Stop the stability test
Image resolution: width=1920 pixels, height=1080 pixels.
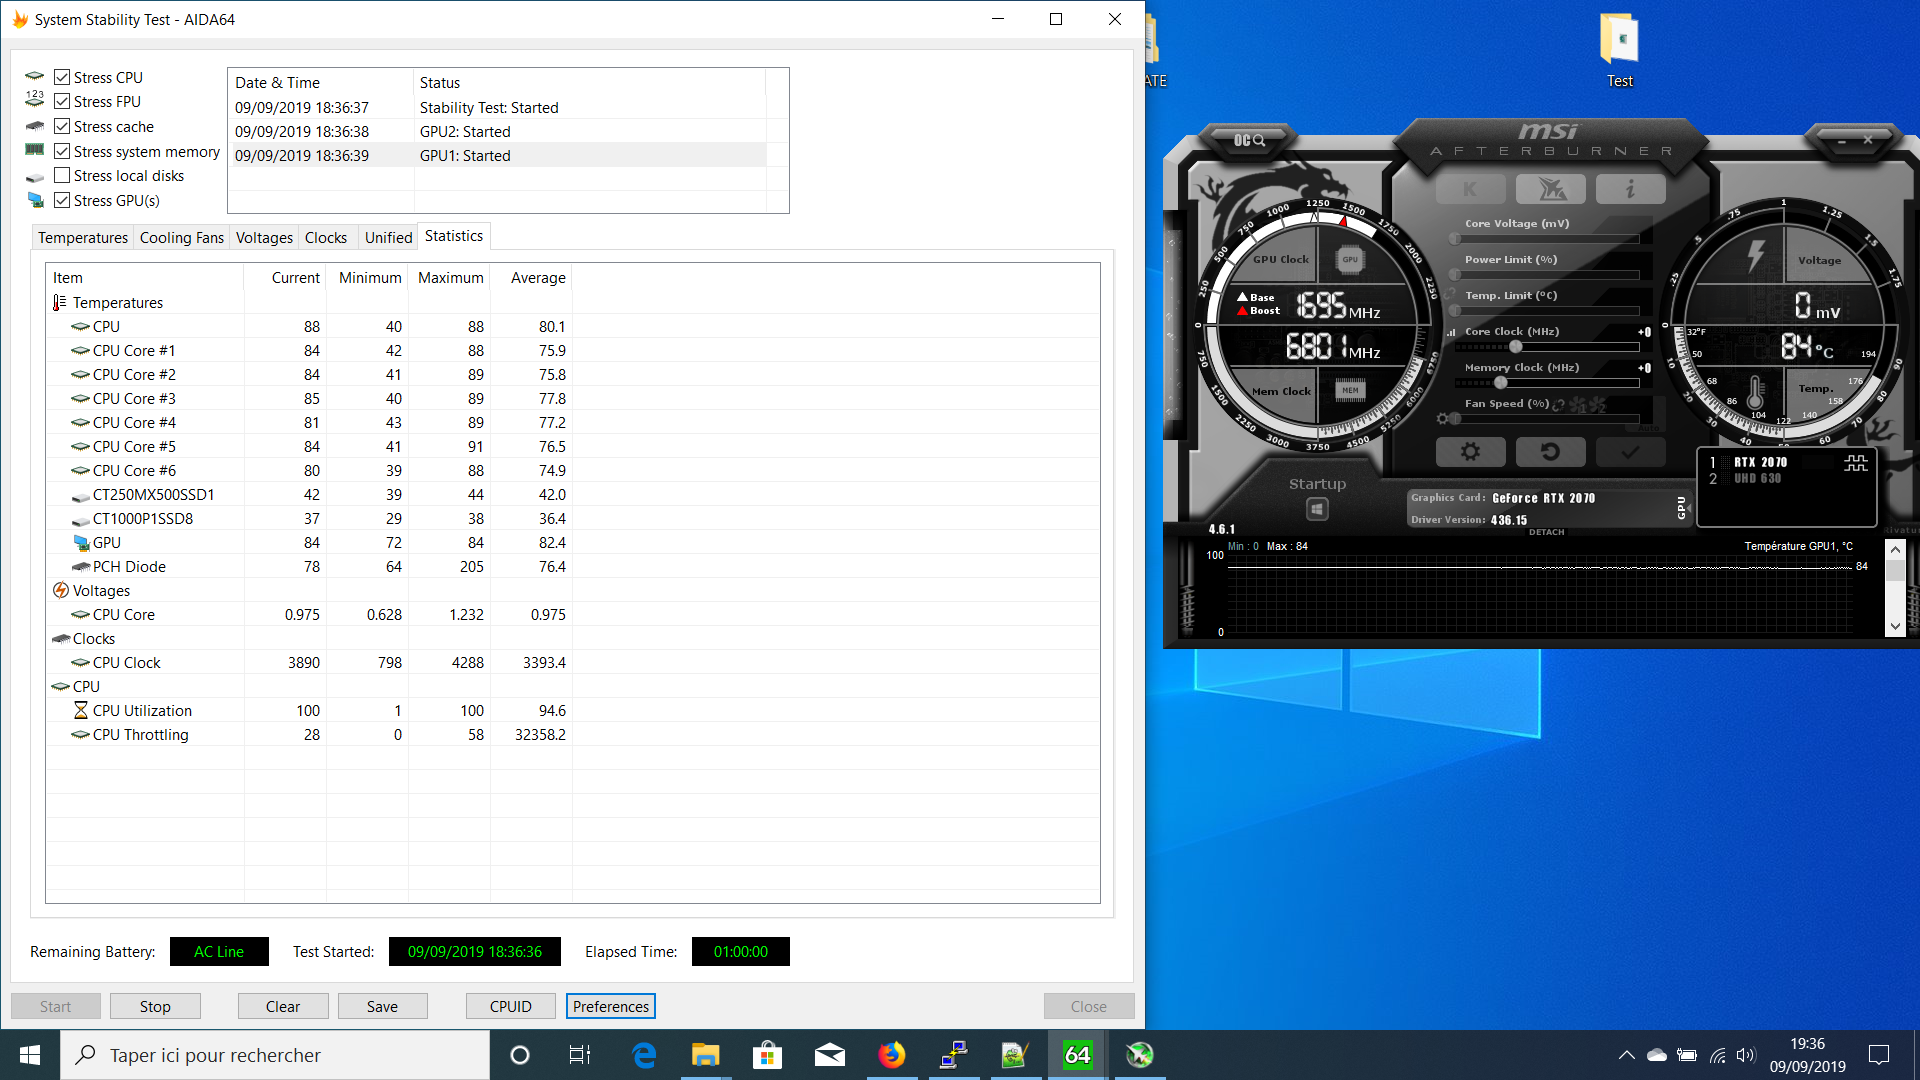pos(155,1006)
